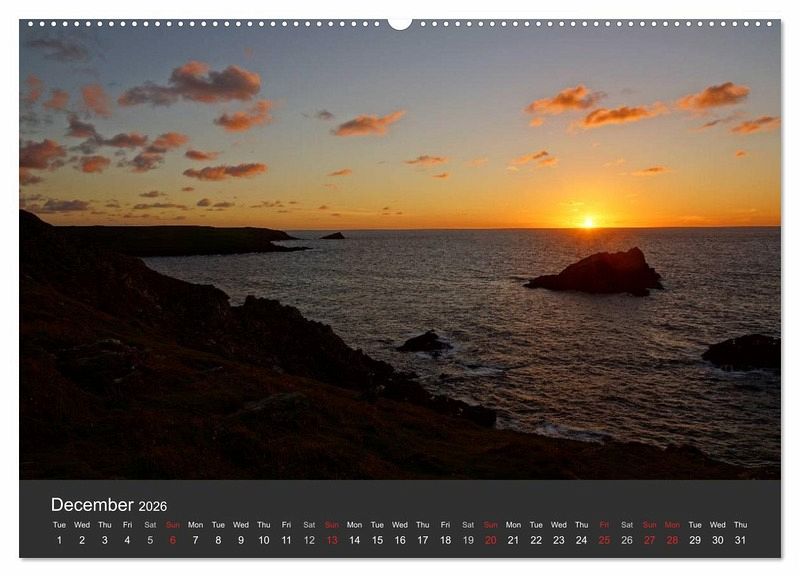This screenshot has width=800, height=577.
Task: Select date 7 in the calendar
Action: pos(195,540)
